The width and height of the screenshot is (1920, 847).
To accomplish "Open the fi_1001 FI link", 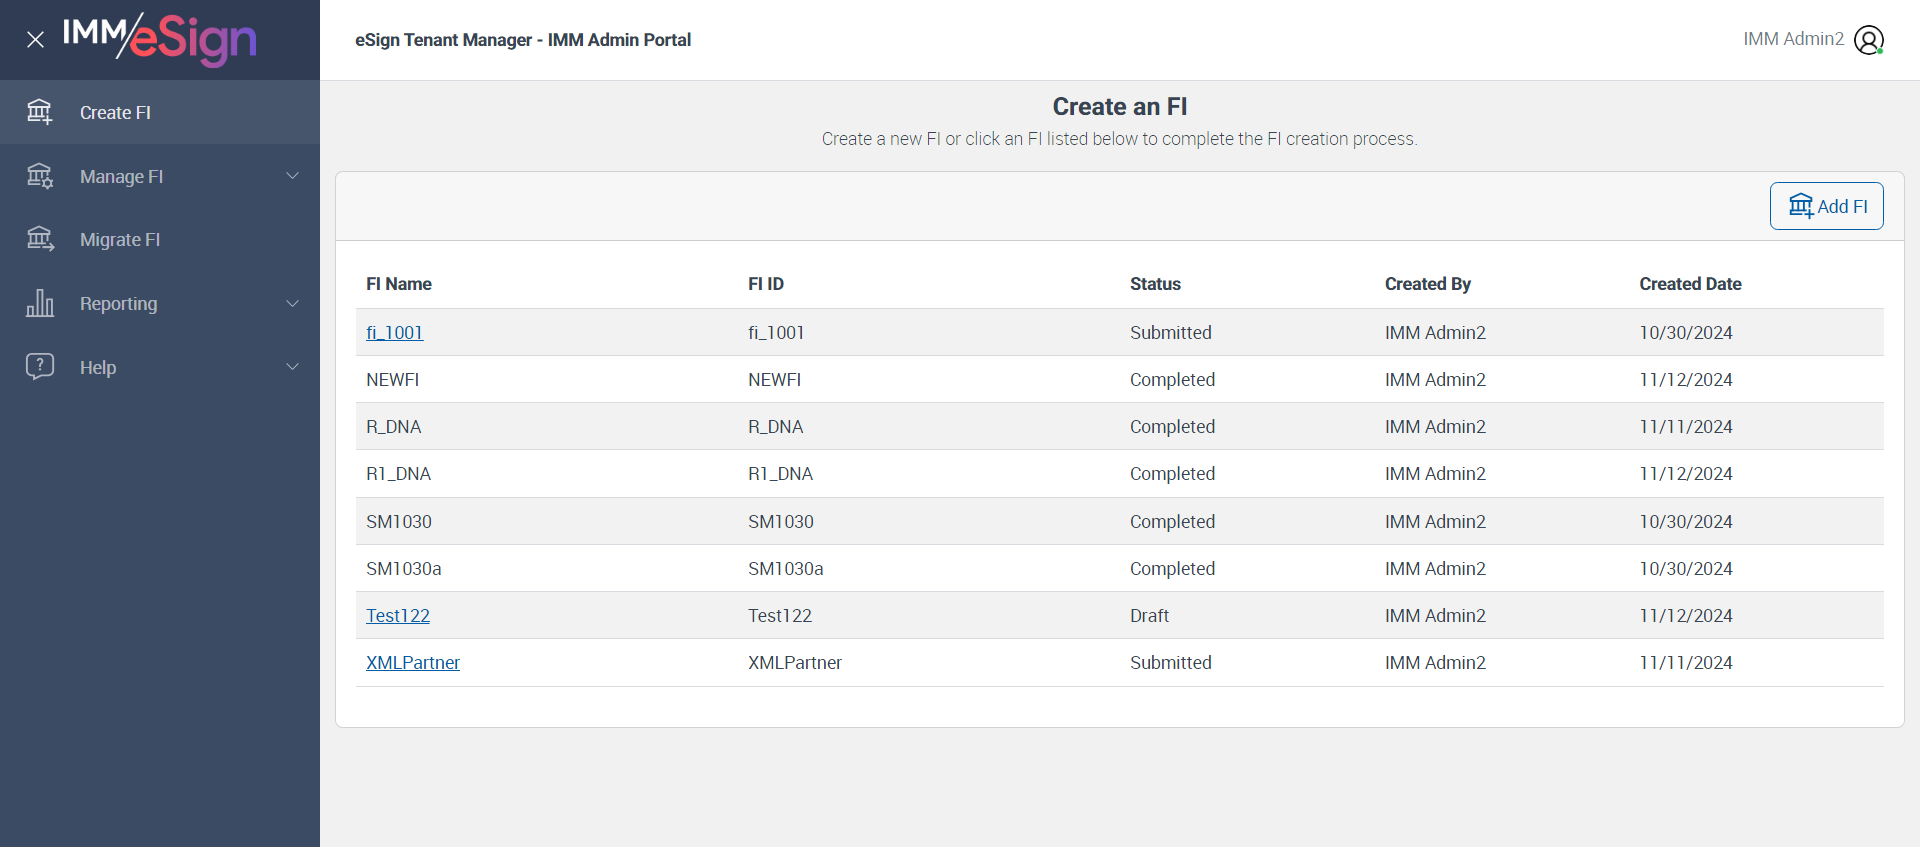I will tap(394, 333).
